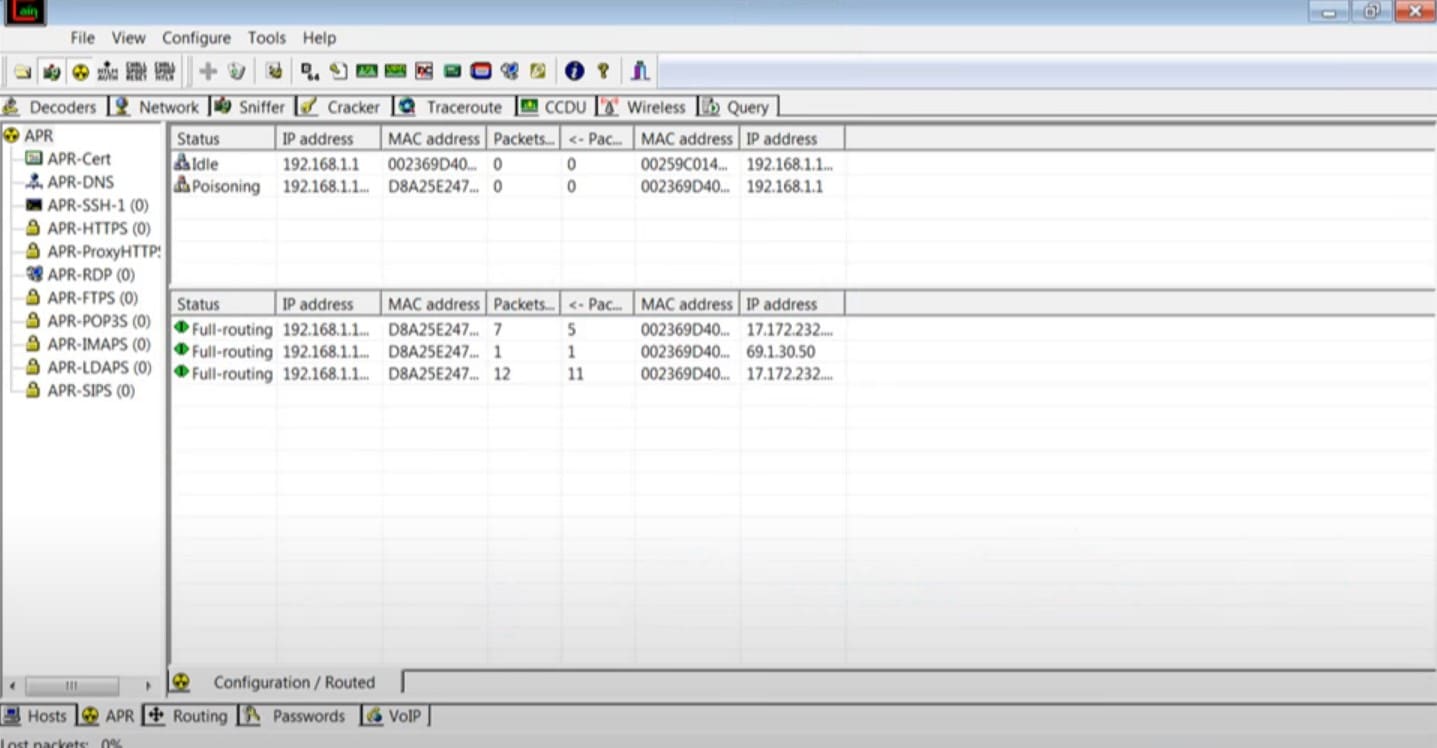The width and height of the screenshot is (1437, 748).
Task: Click the blue About info icon
Action: tap(574, 71)
